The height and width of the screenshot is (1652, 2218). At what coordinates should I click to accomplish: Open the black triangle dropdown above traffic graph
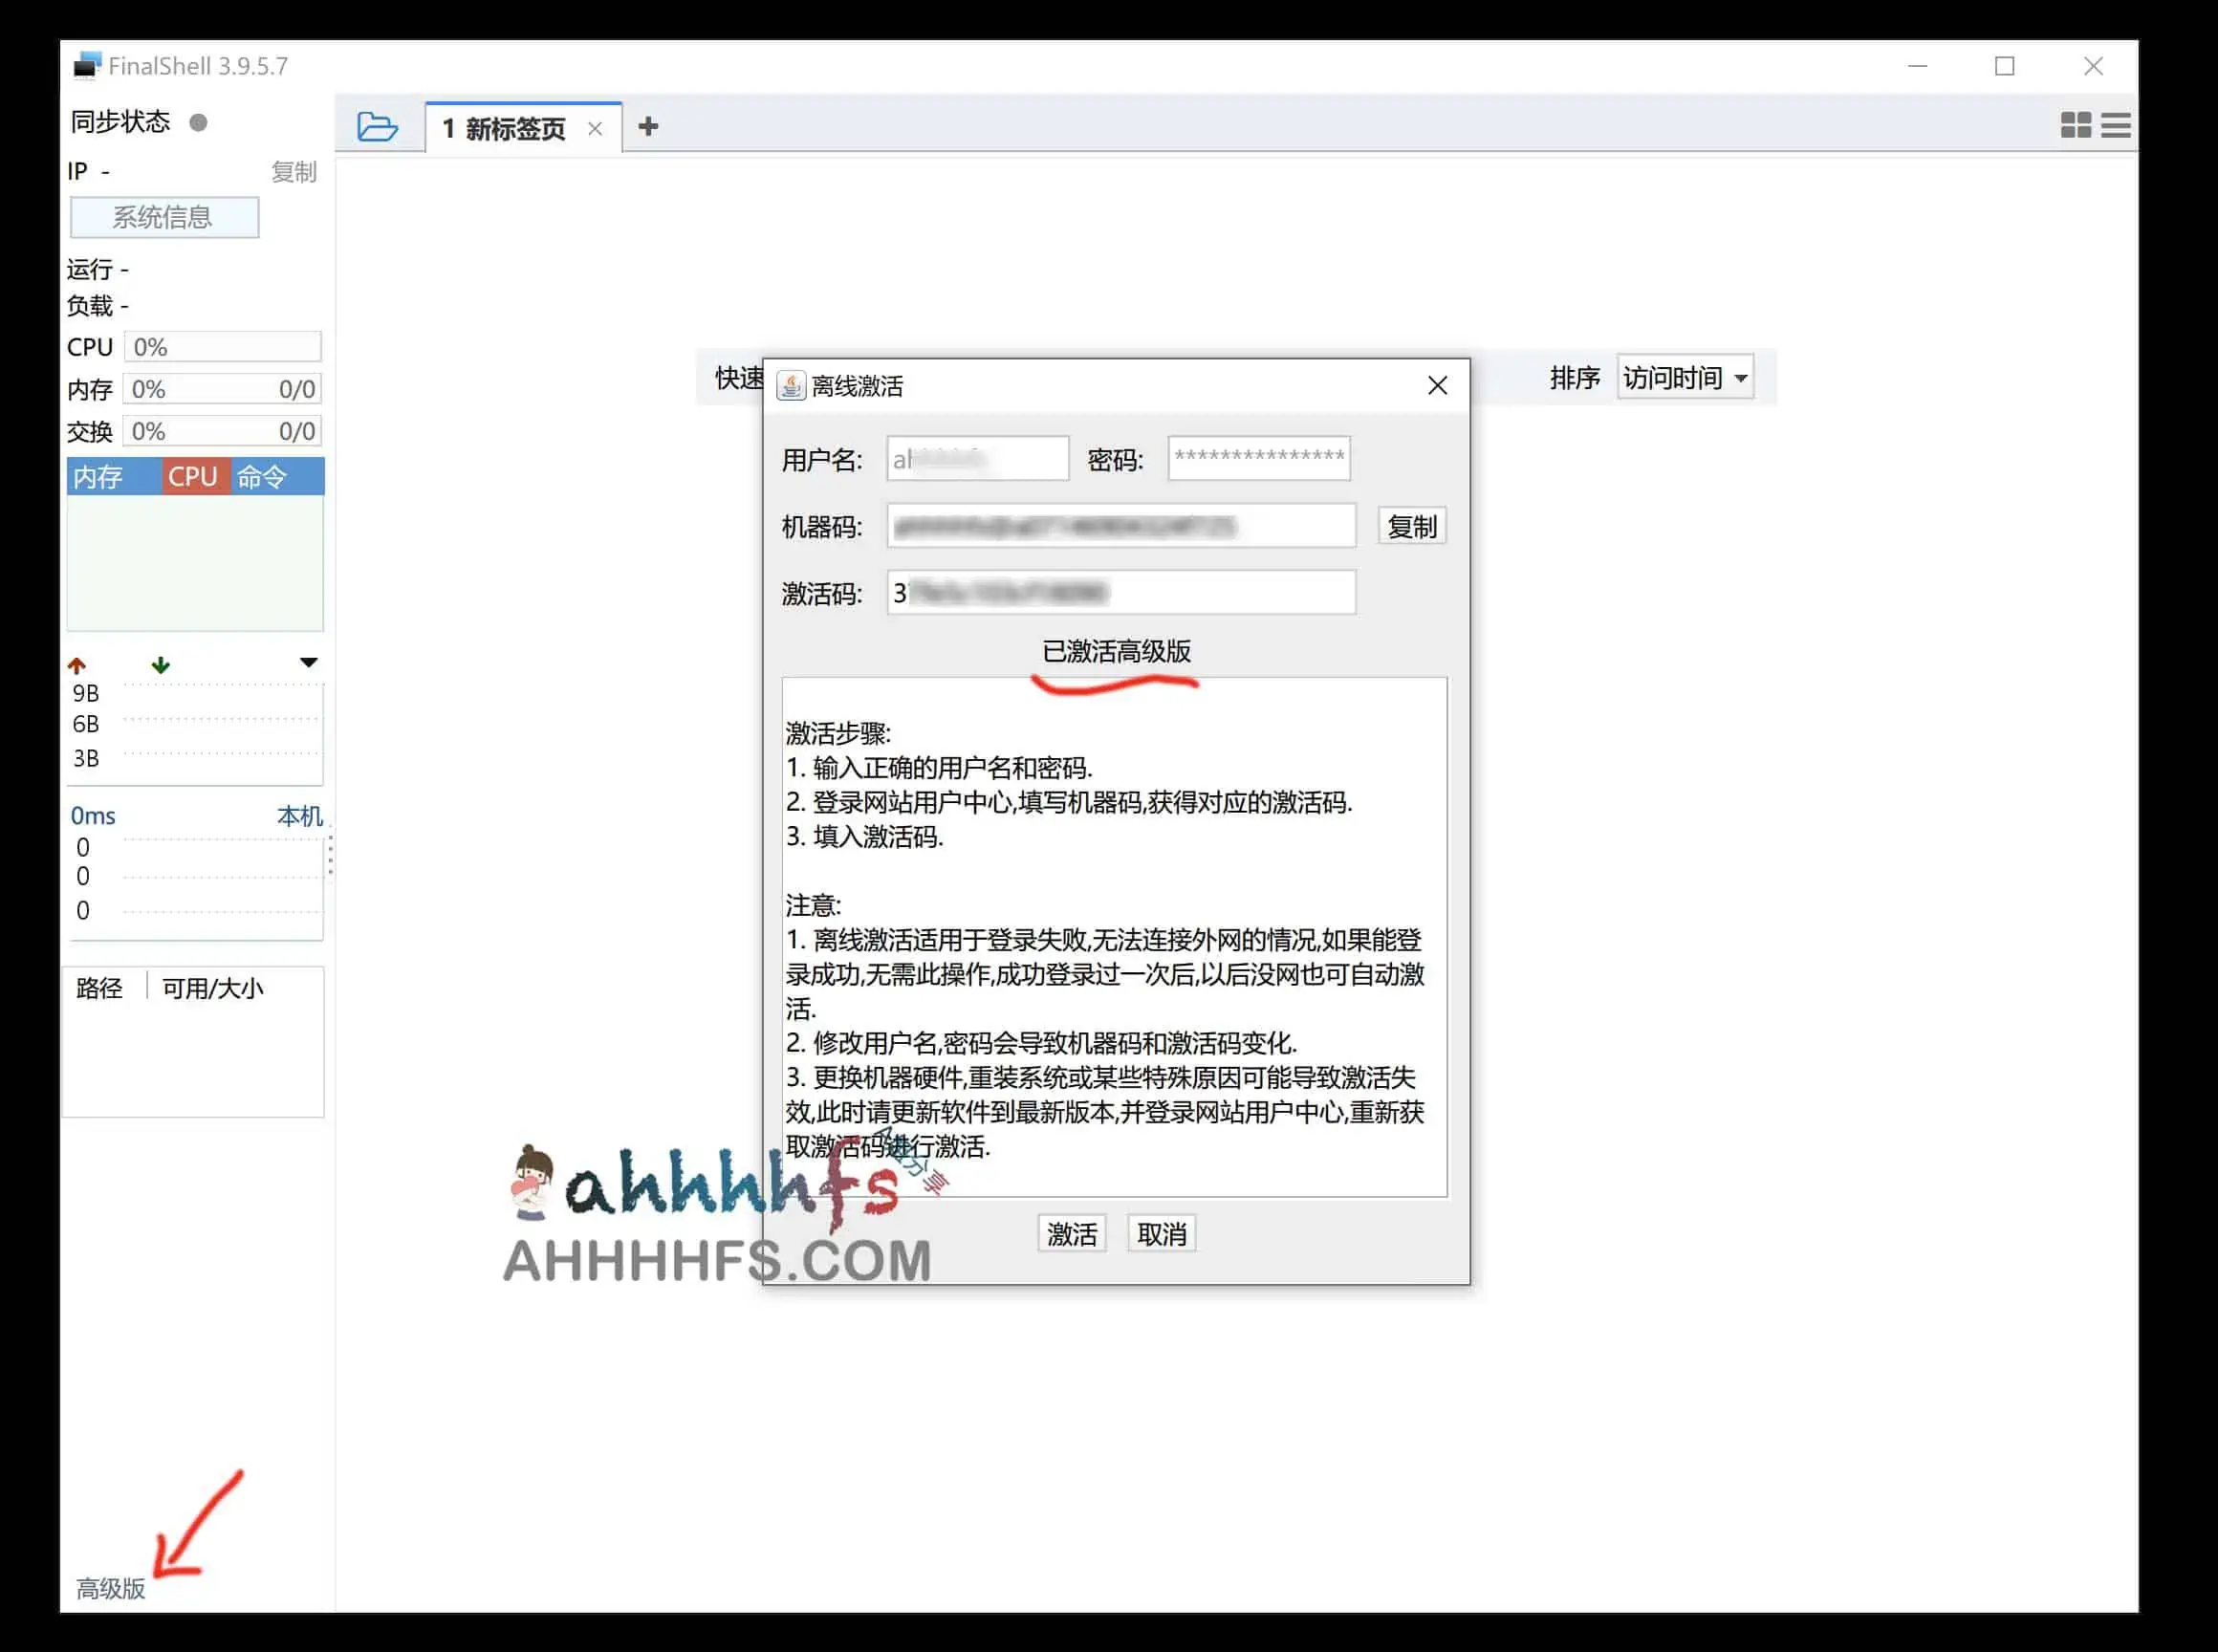coord(309,661)
